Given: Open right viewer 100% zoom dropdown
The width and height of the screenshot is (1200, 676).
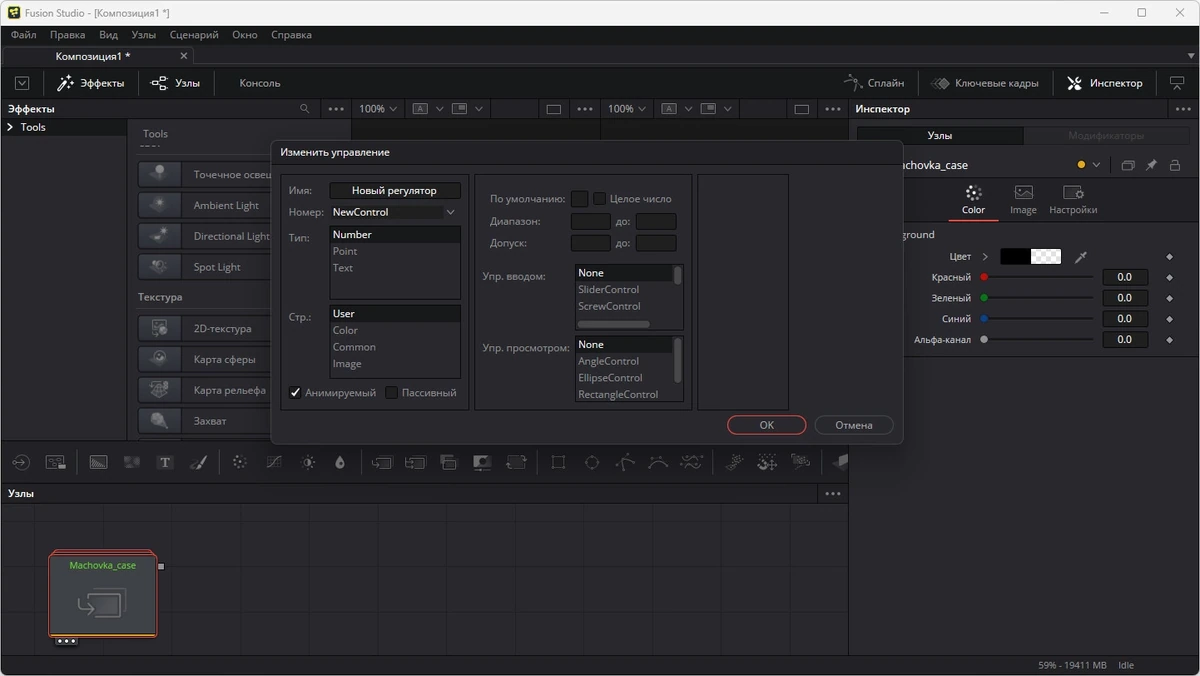Looking at the screenshot, I should [x=627, y=109].
